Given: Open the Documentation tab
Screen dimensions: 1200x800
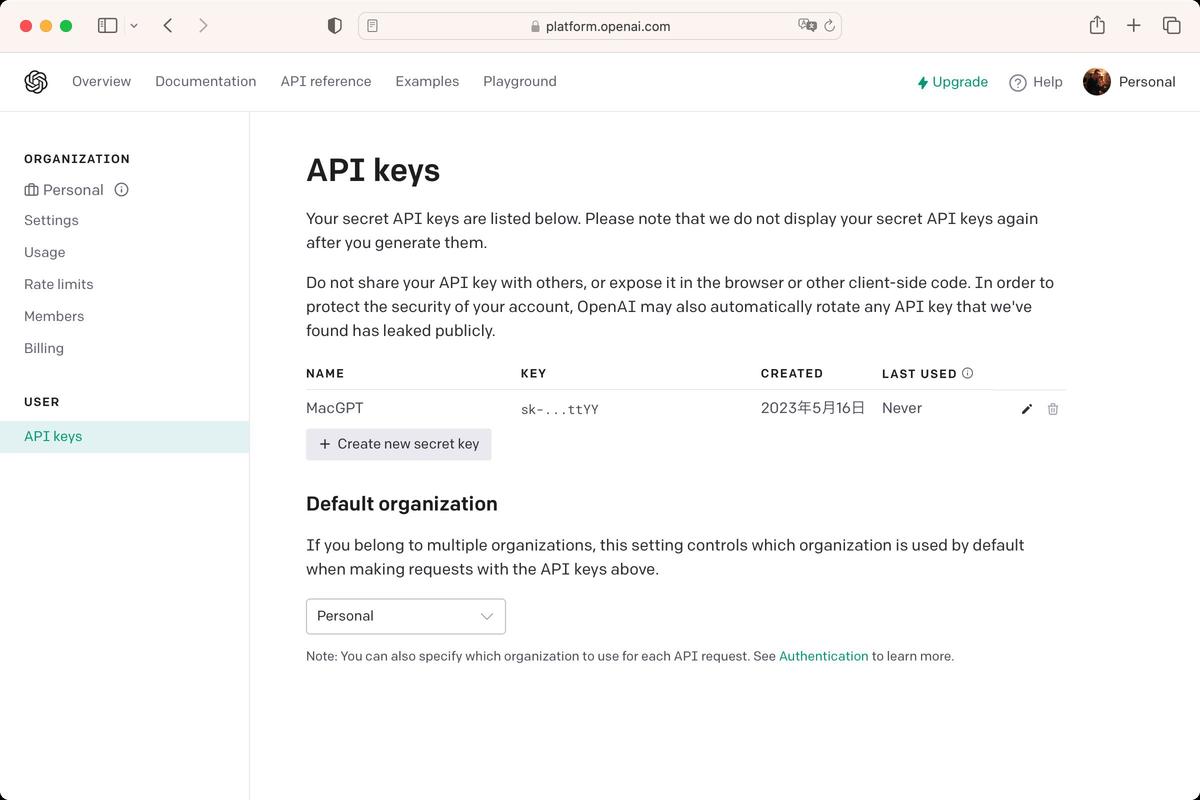Looking at the screenshot, I should click(x=205, y=82).
